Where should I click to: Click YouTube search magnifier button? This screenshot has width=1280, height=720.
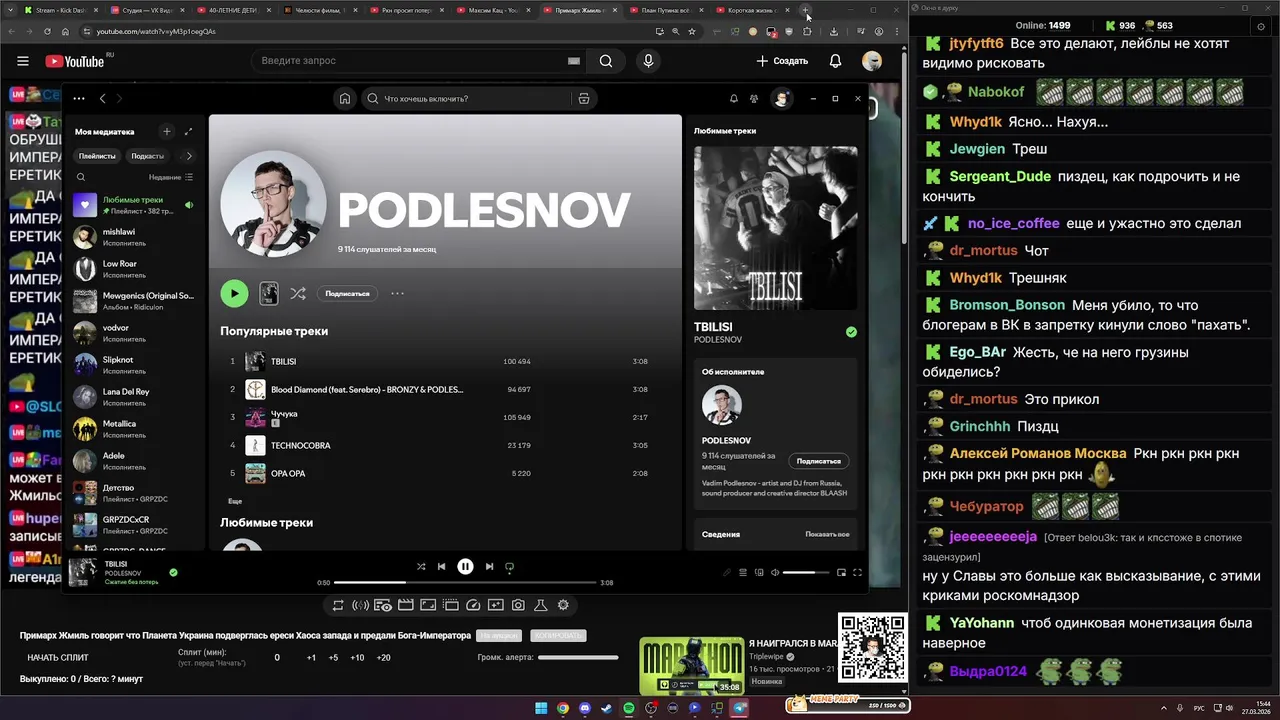click(x=606, y=61)
